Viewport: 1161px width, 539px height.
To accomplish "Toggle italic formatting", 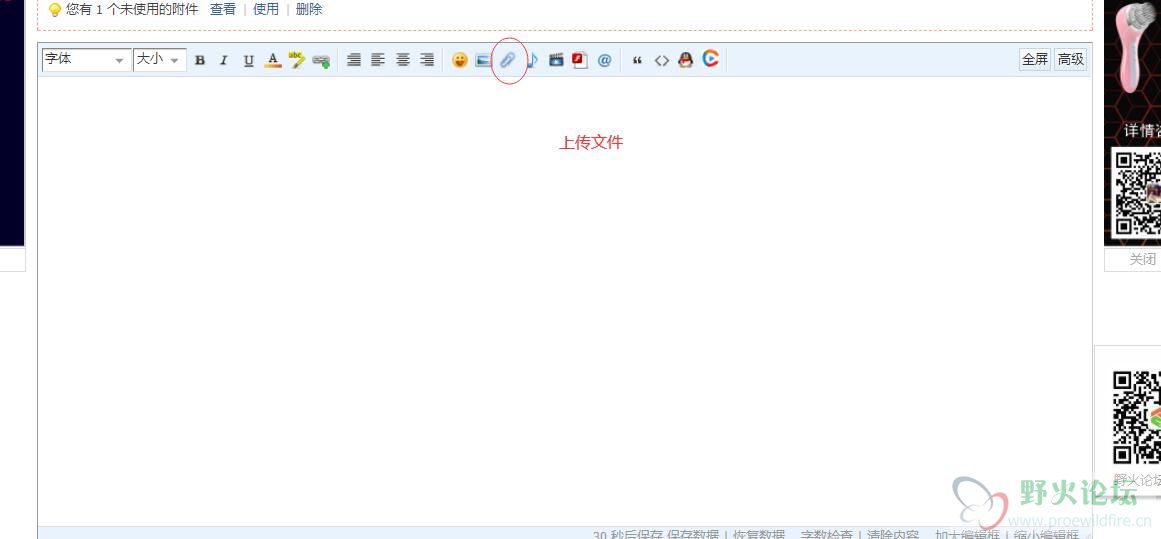I will tap(224, 61).
